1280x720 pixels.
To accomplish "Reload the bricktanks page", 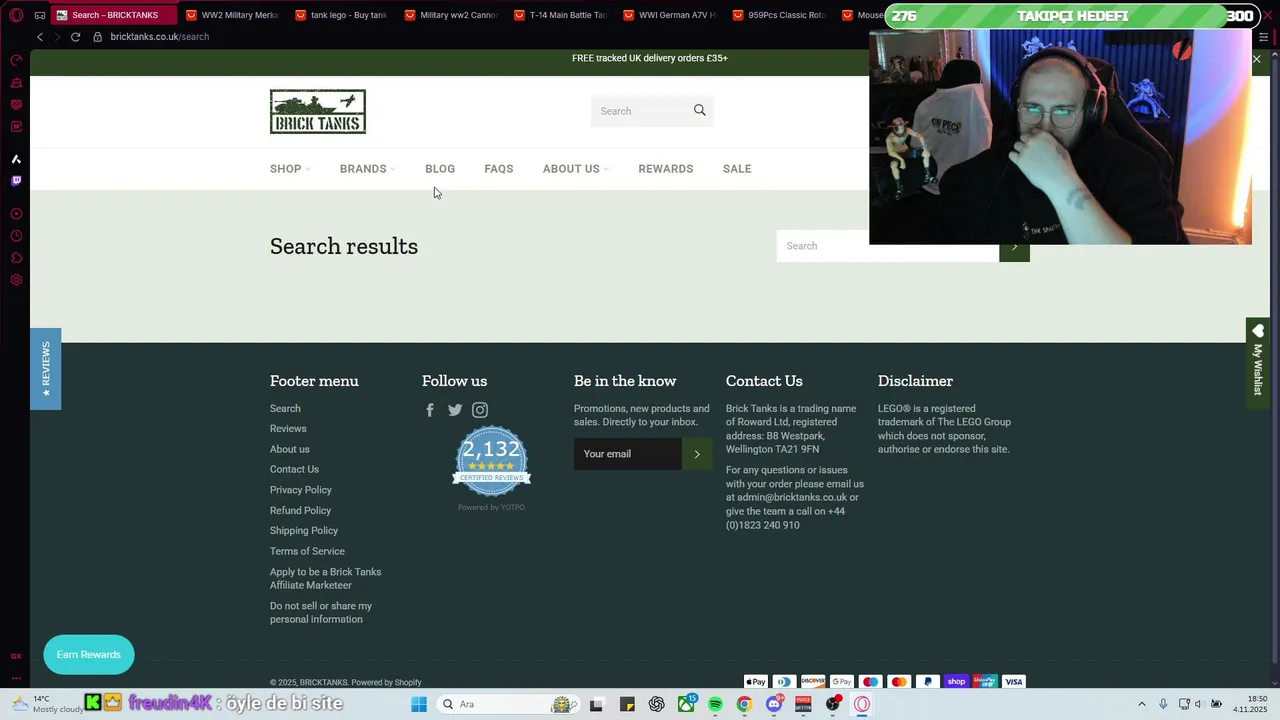I will tap(75, 37).
